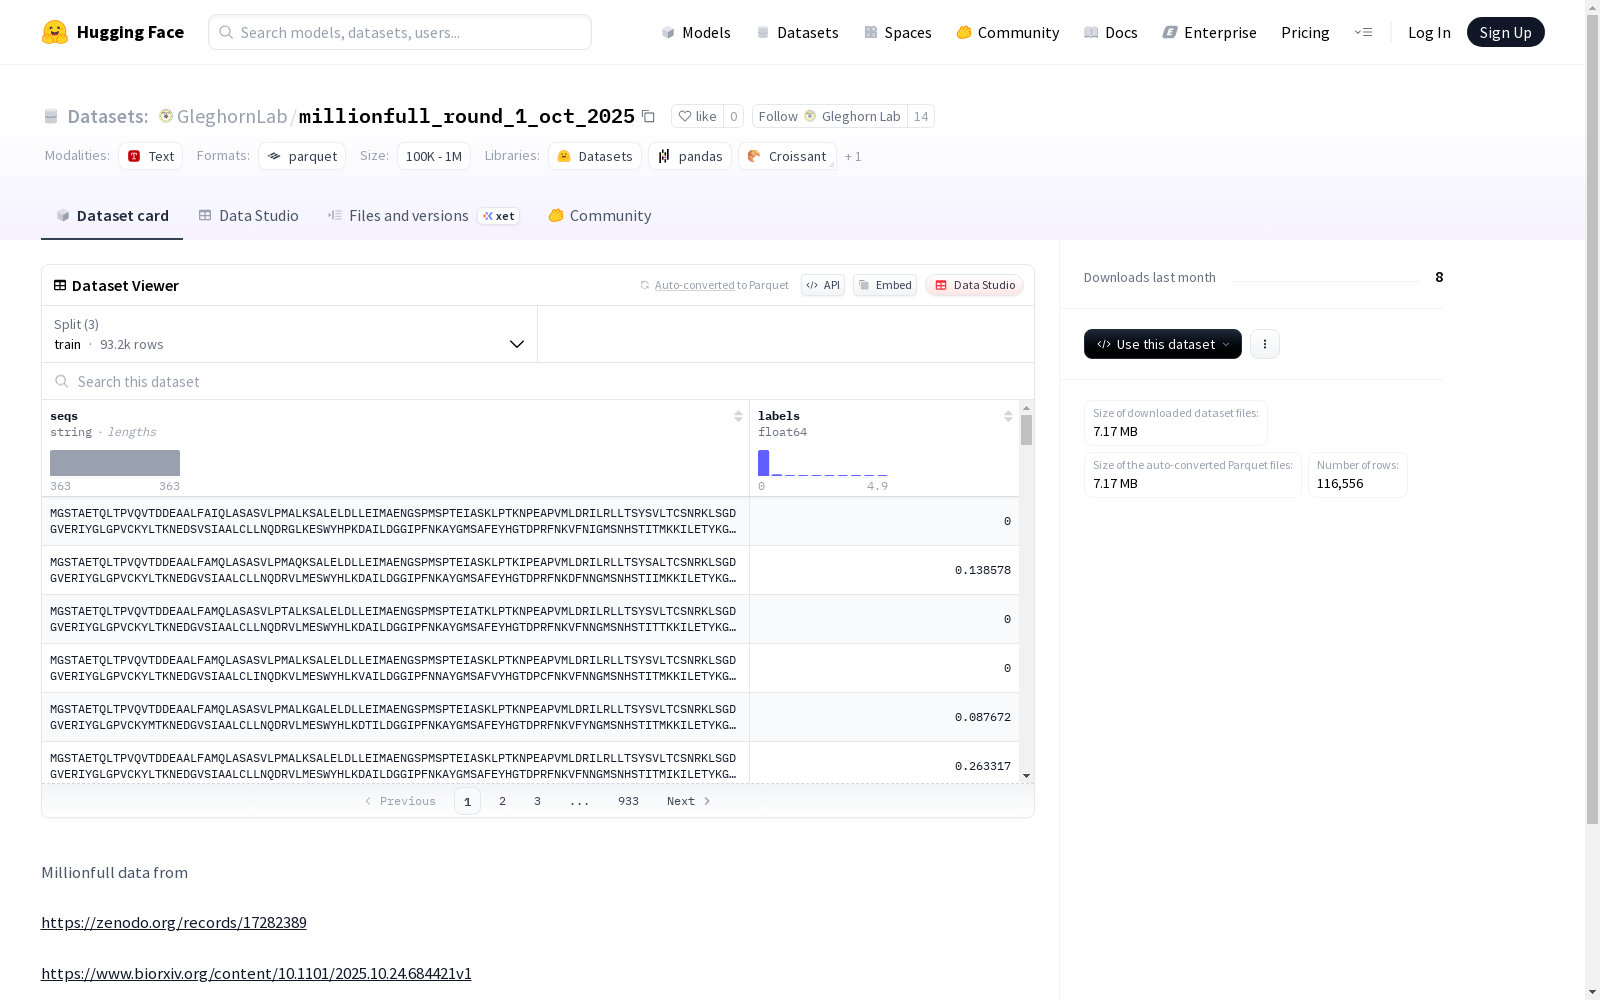
Task: Open Docs in the top navigation
Action: click(1111, 32)
